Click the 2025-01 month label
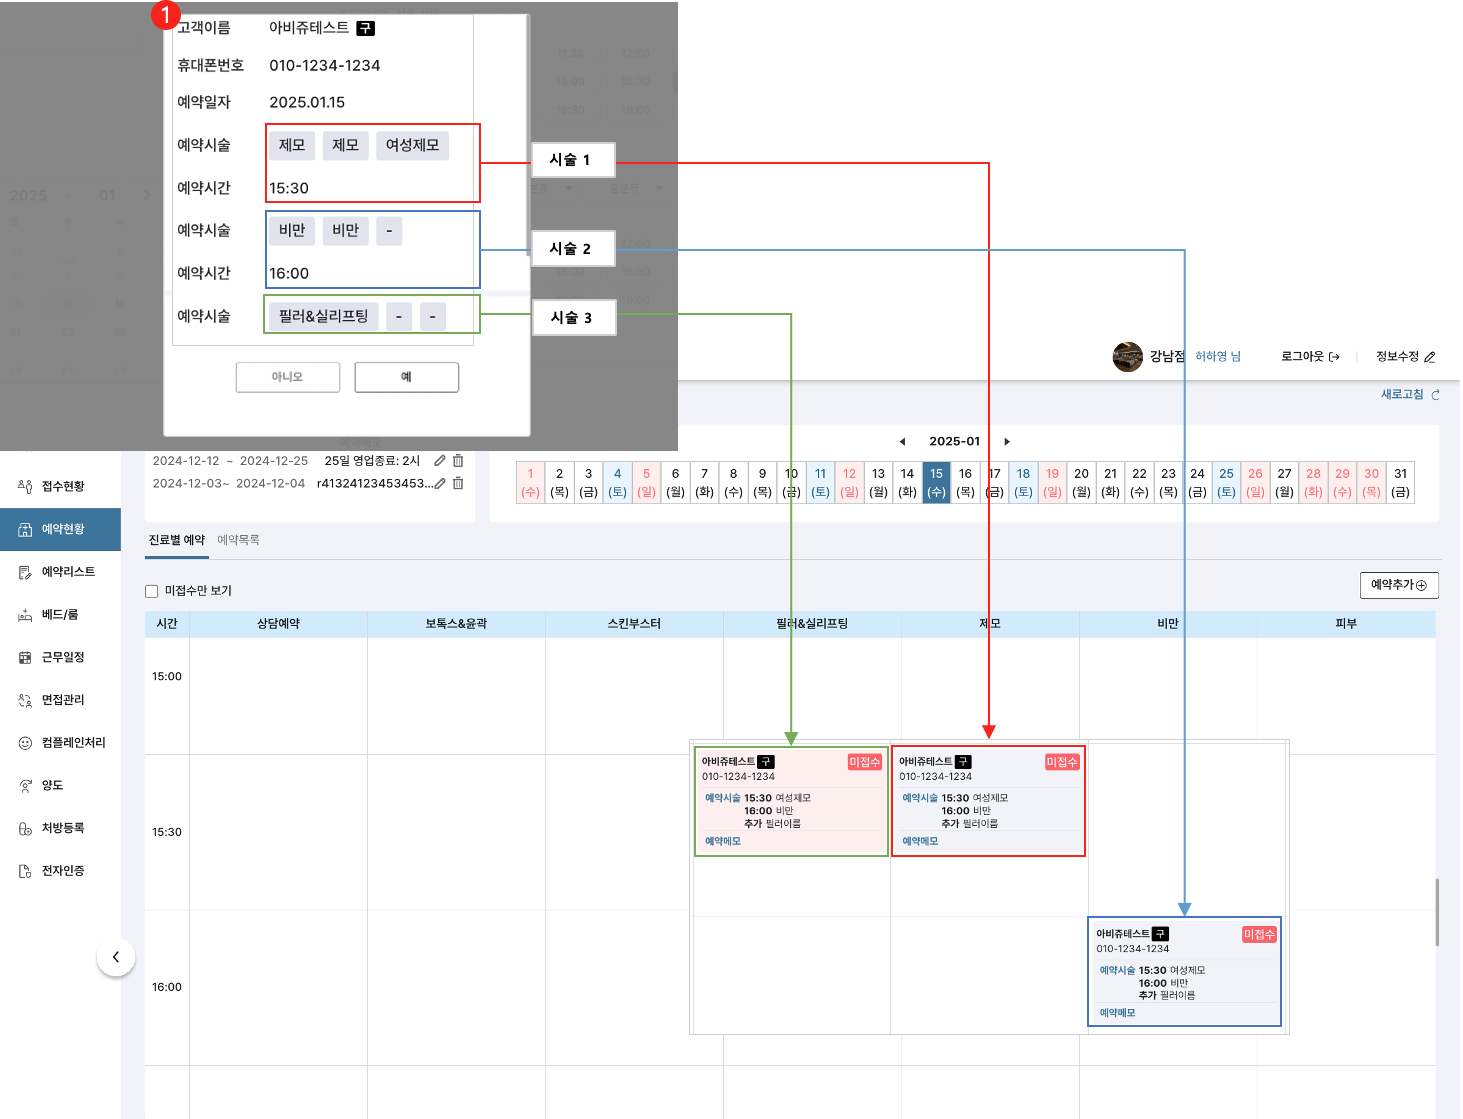 [955, 441]
